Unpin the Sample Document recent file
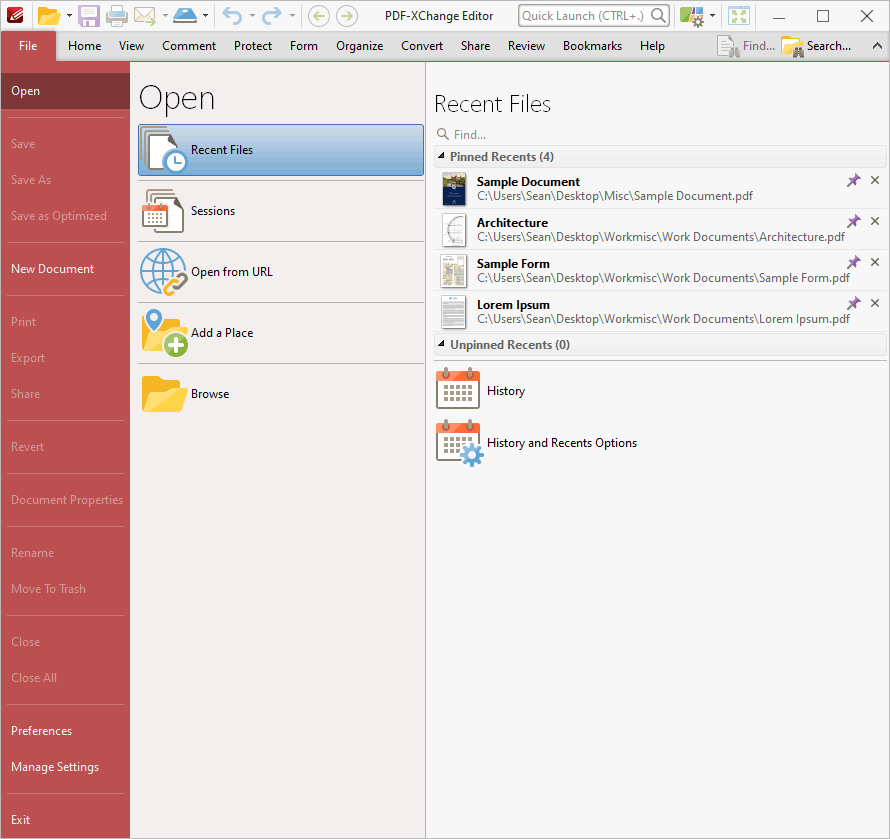 (853, 181)
